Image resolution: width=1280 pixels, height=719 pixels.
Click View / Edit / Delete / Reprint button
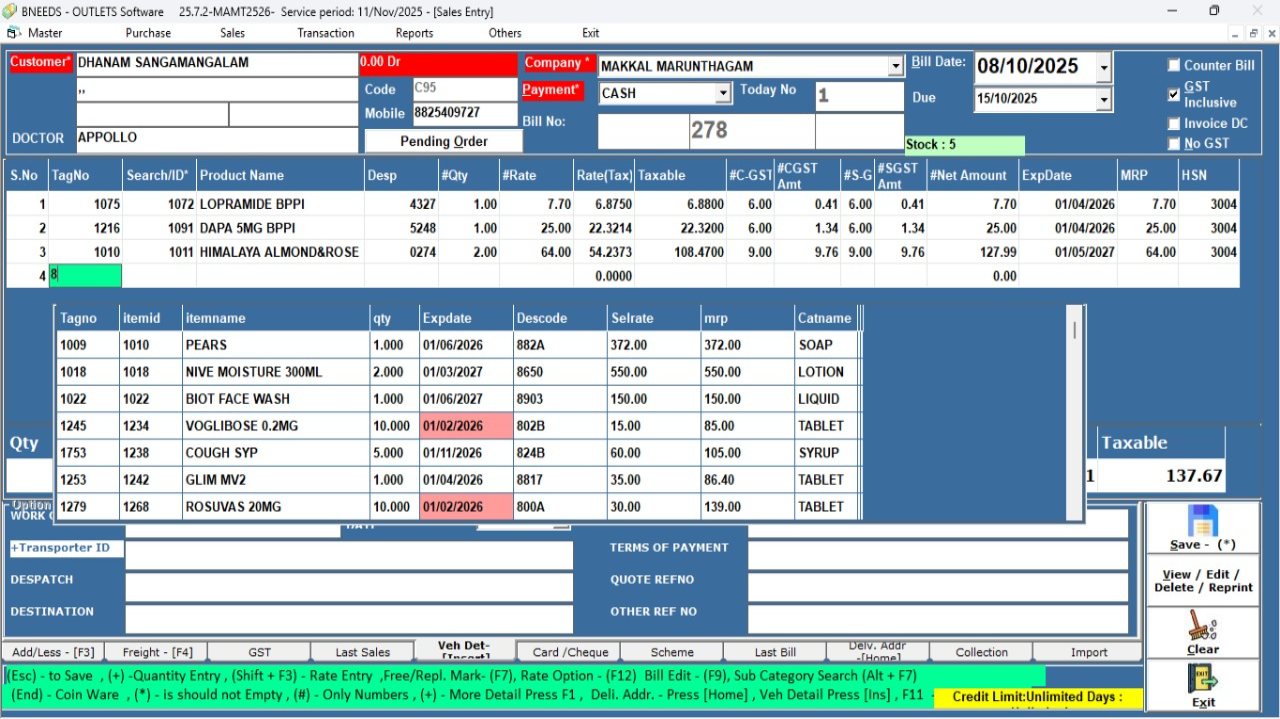(1201, 581)
